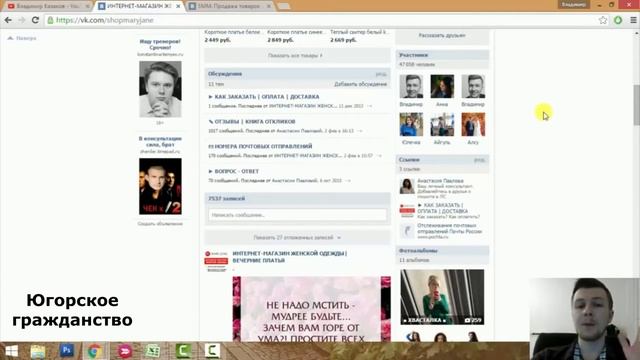
Task: Switch to the first YouTube tab
Action: click(49, 6)
